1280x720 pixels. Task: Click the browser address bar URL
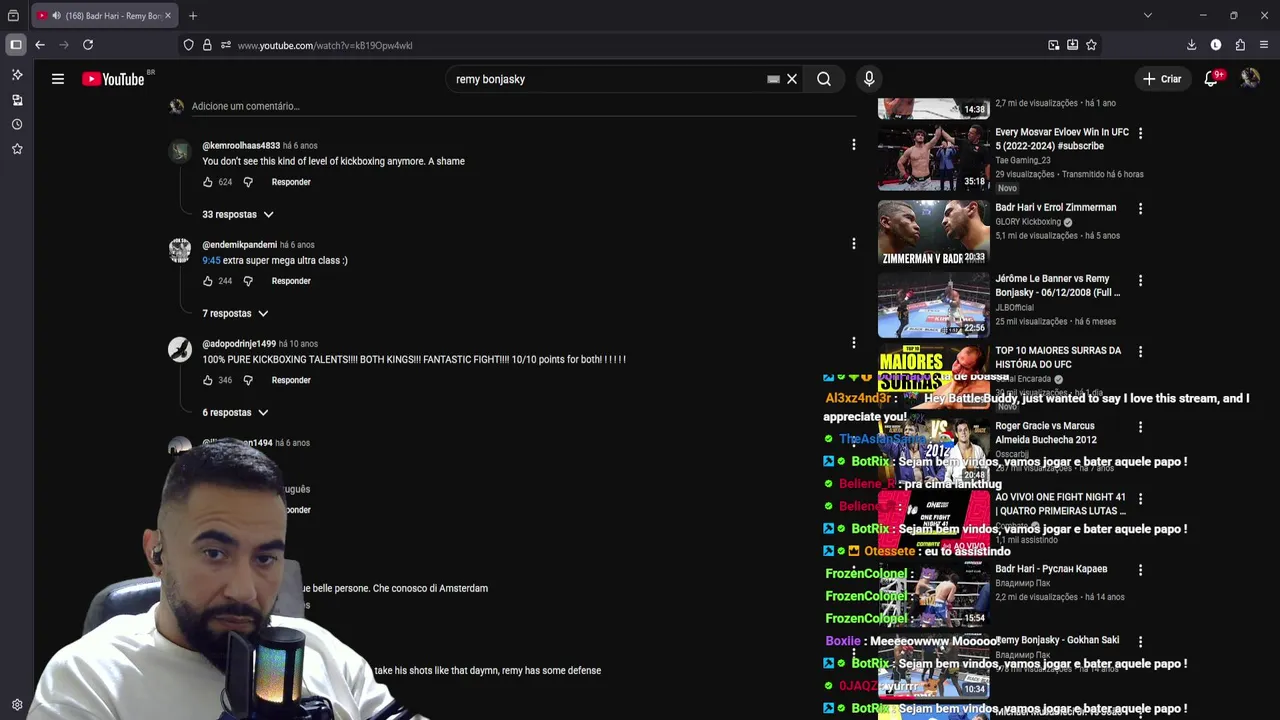[x=325, y=45]
